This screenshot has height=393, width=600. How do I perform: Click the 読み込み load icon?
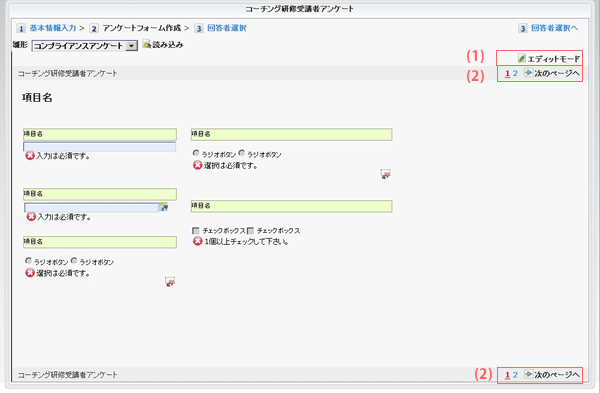(147, 44)
